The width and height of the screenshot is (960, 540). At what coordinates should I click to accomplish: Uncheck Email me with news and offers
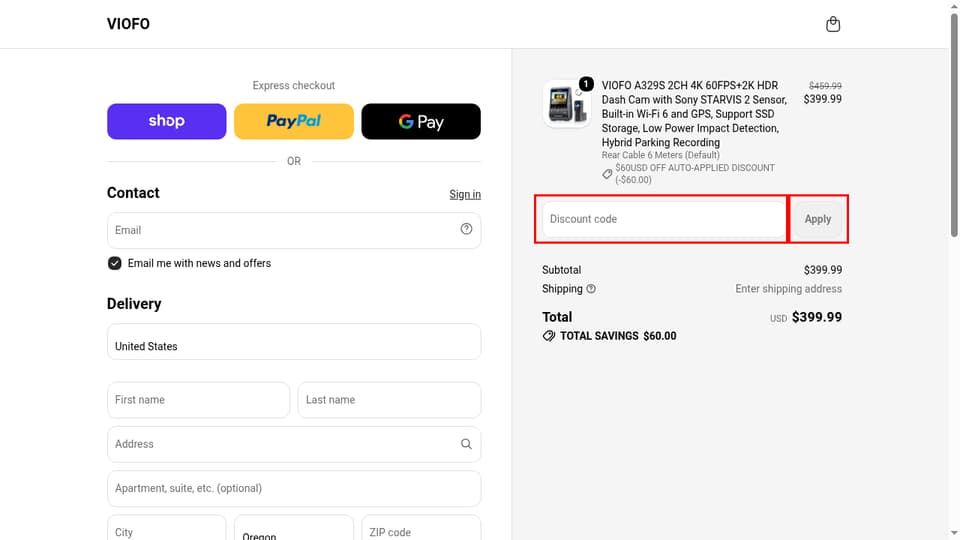point(114,263)
